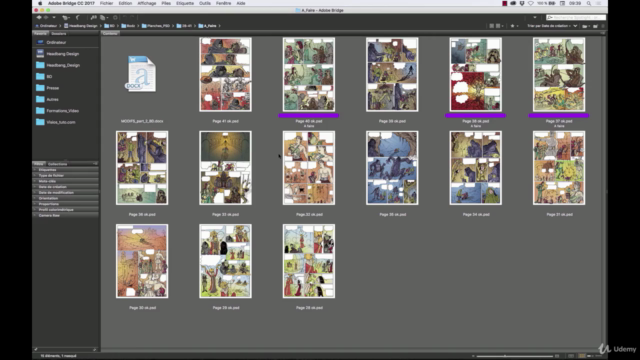Click the macOS Spotlight search icon

coord(589,3)
